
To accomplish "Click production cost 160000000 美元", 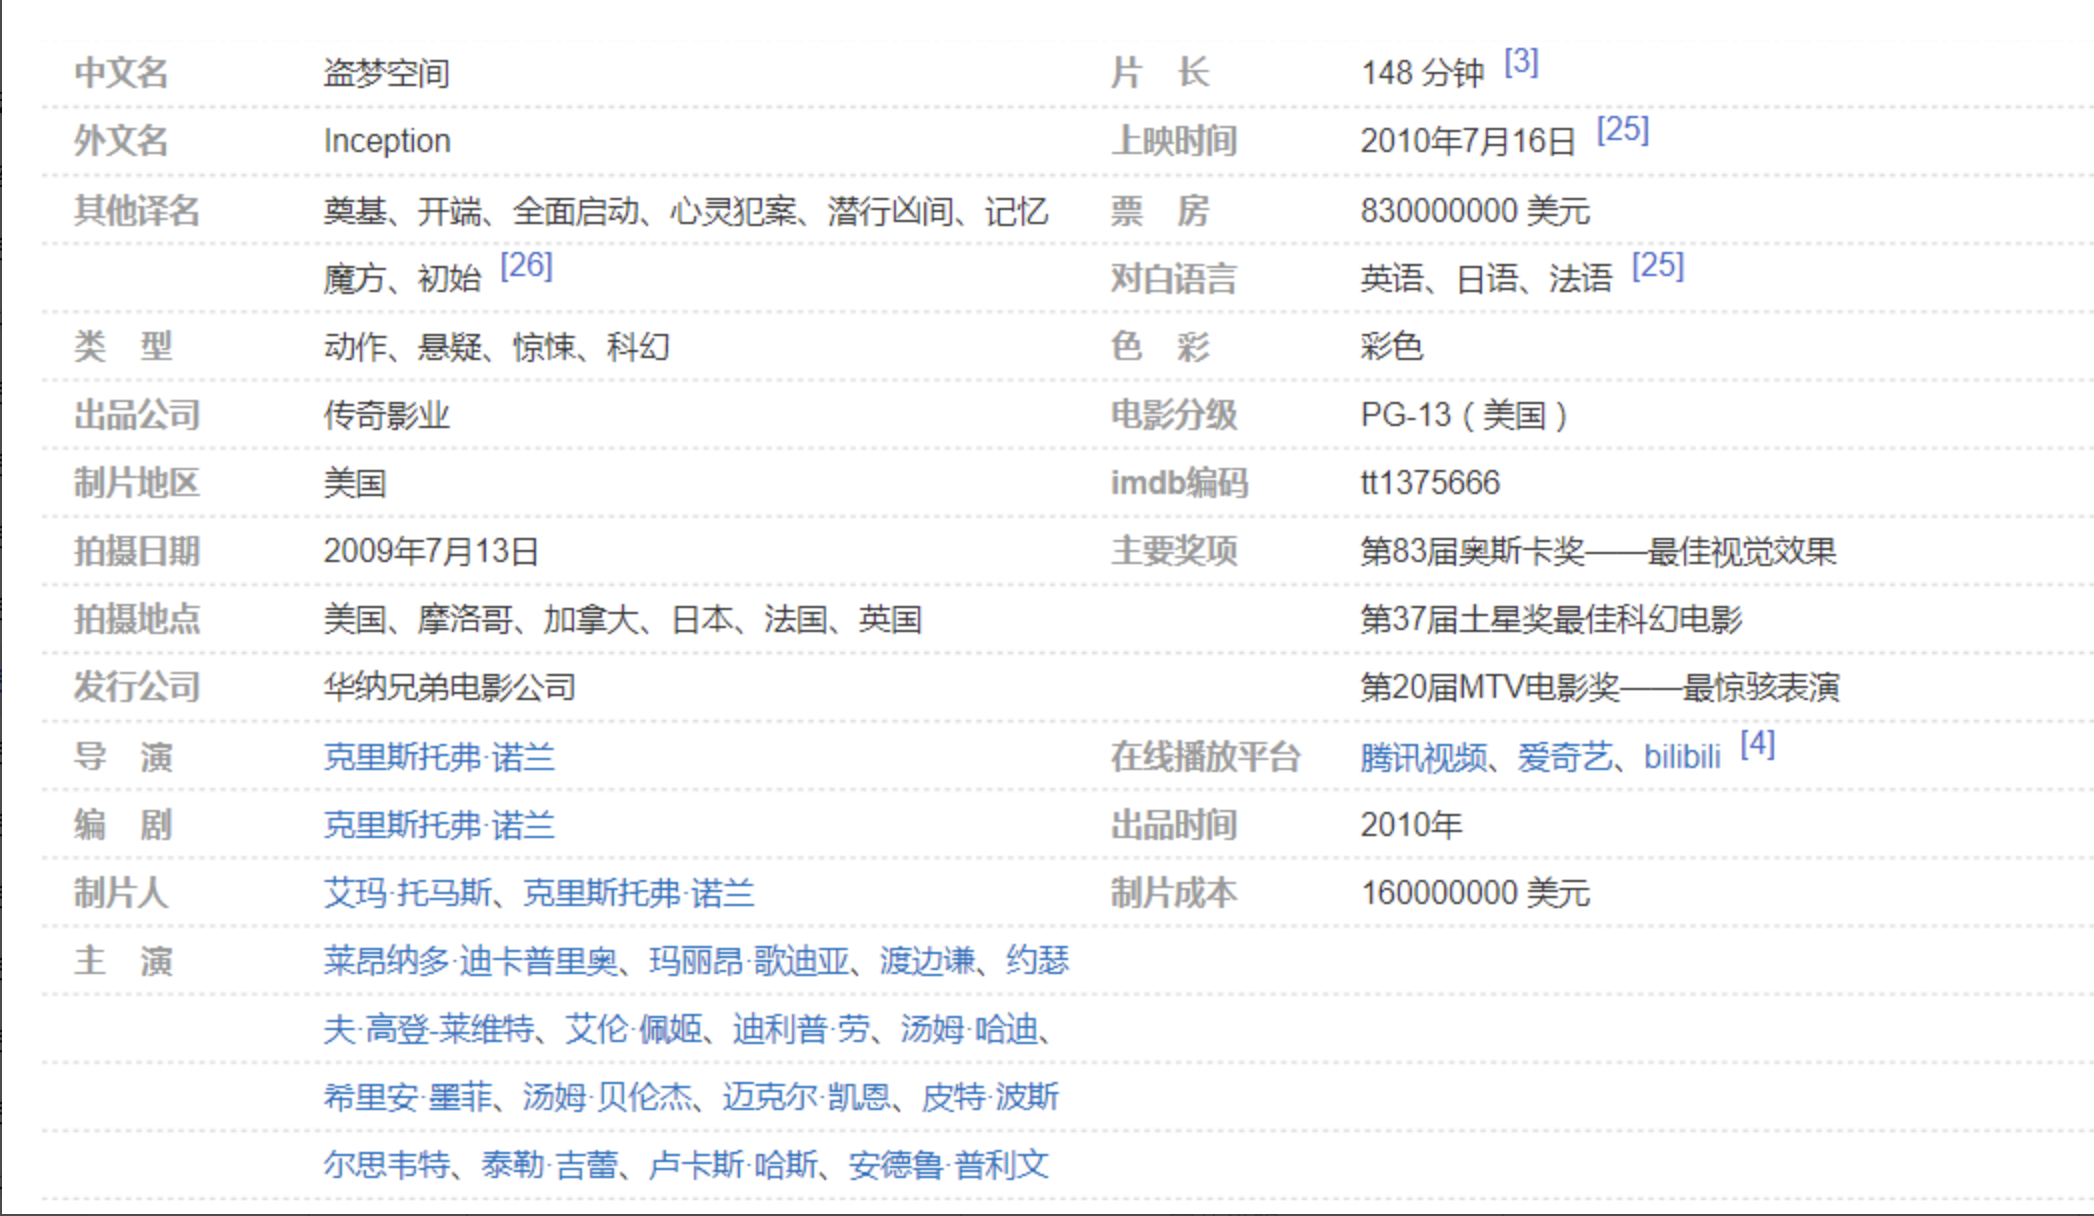I will (1475, 893).
